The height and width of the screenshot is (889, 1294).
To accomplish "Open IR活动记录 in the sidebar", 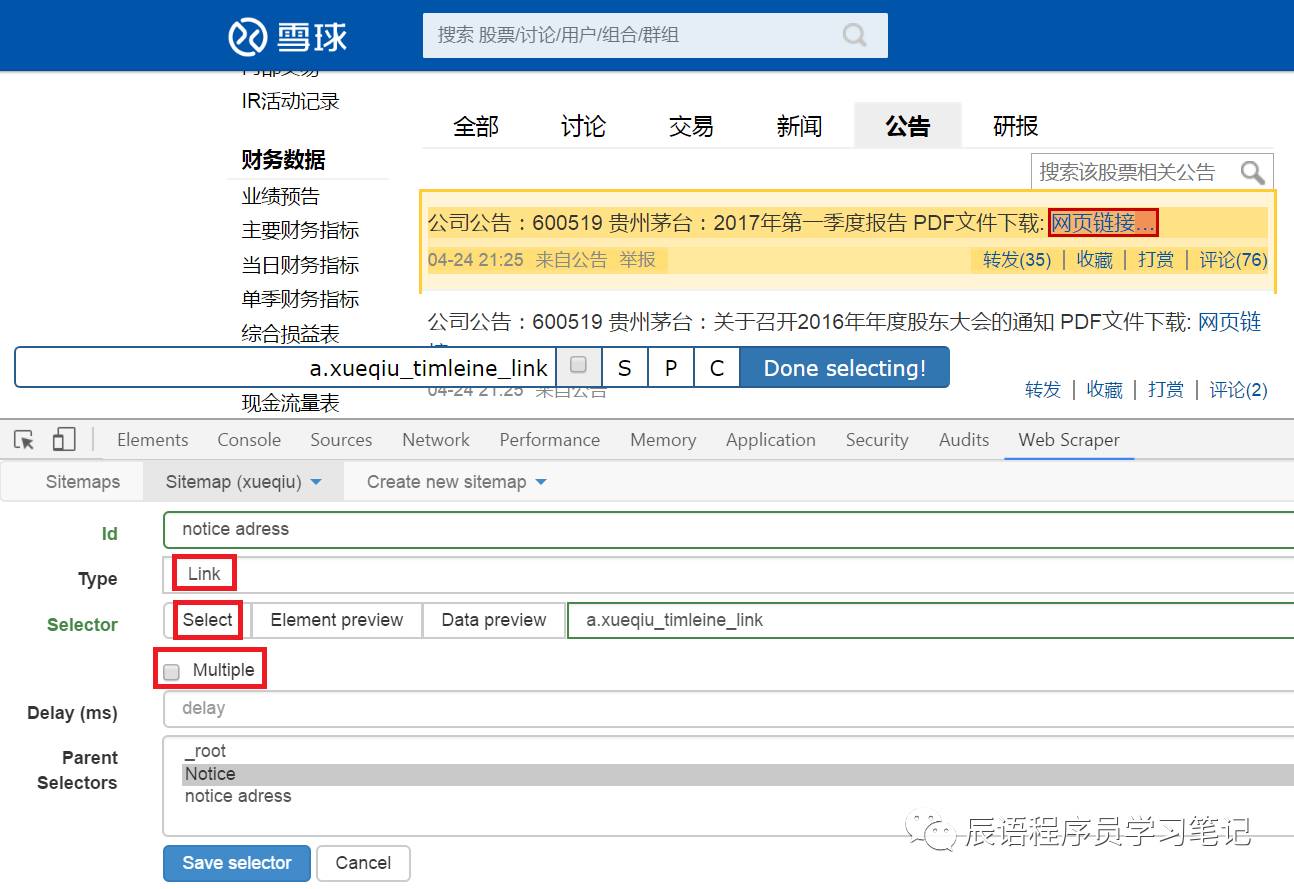I will (291, 101).
